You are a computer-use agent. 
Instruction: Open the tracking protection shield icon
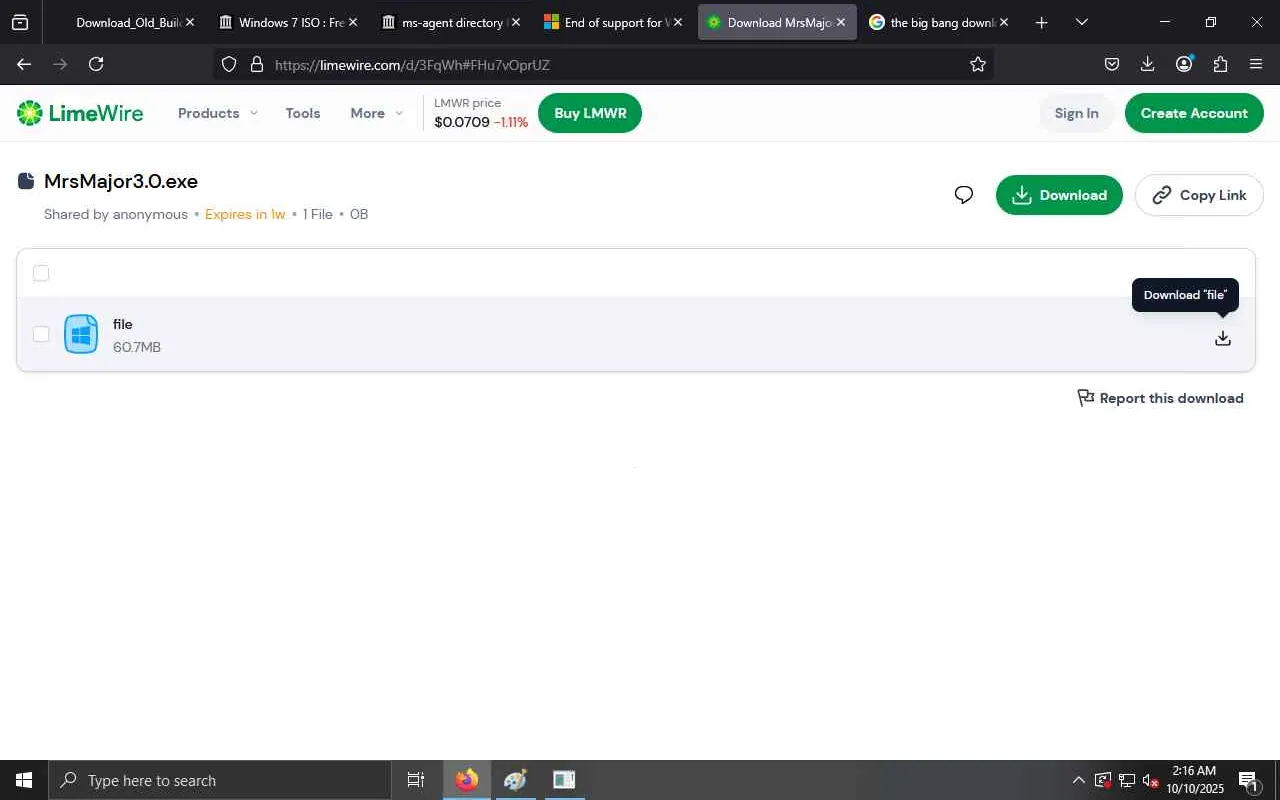click(x=229, y=64)
